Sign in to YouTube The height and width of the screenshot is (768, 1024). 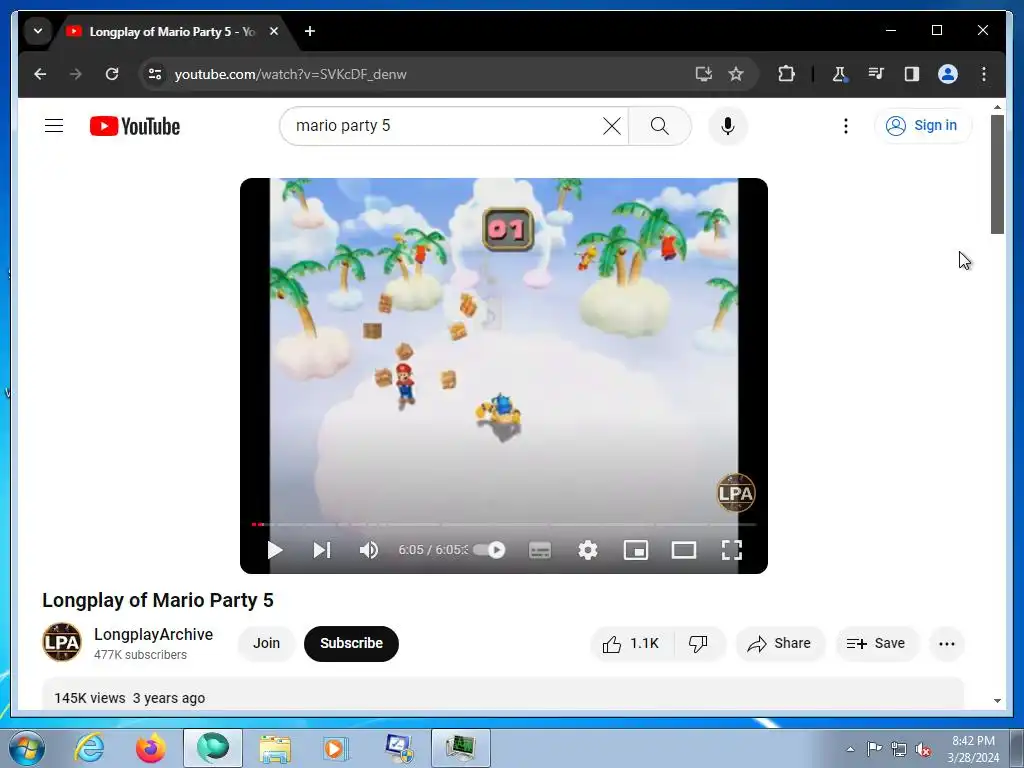pyautogui.click(x=922, y=125)
